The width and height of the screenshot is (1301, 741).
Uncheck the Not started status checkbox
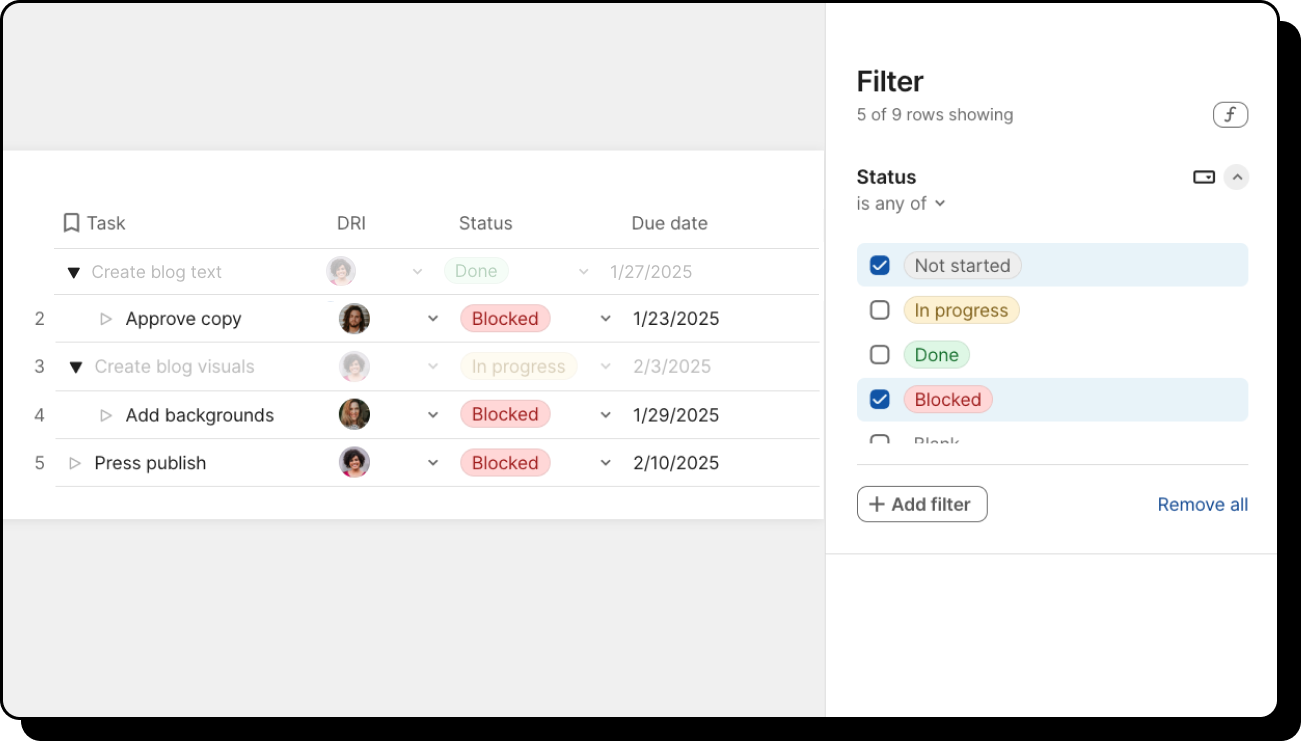point(880,265)
